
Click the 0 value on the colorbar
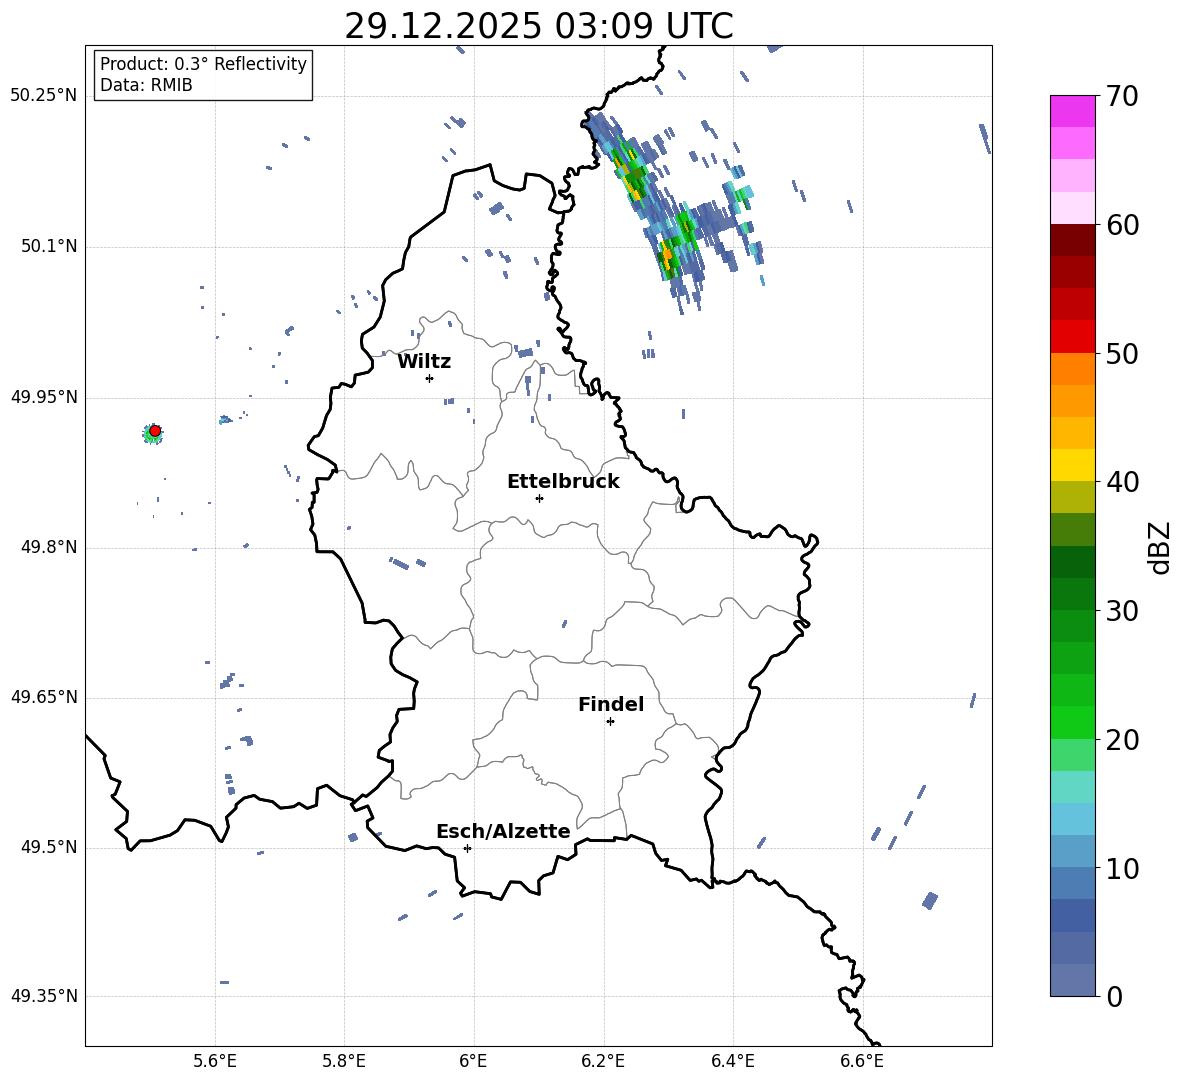pos(1114,996)
